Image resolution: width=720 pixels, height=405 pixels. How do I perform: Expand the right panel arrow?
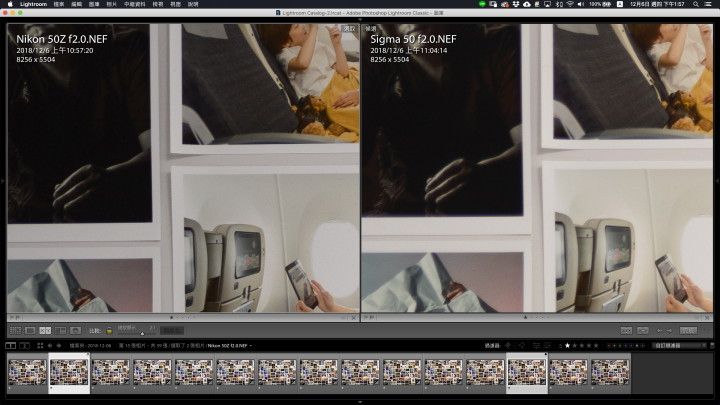[718, 181]
